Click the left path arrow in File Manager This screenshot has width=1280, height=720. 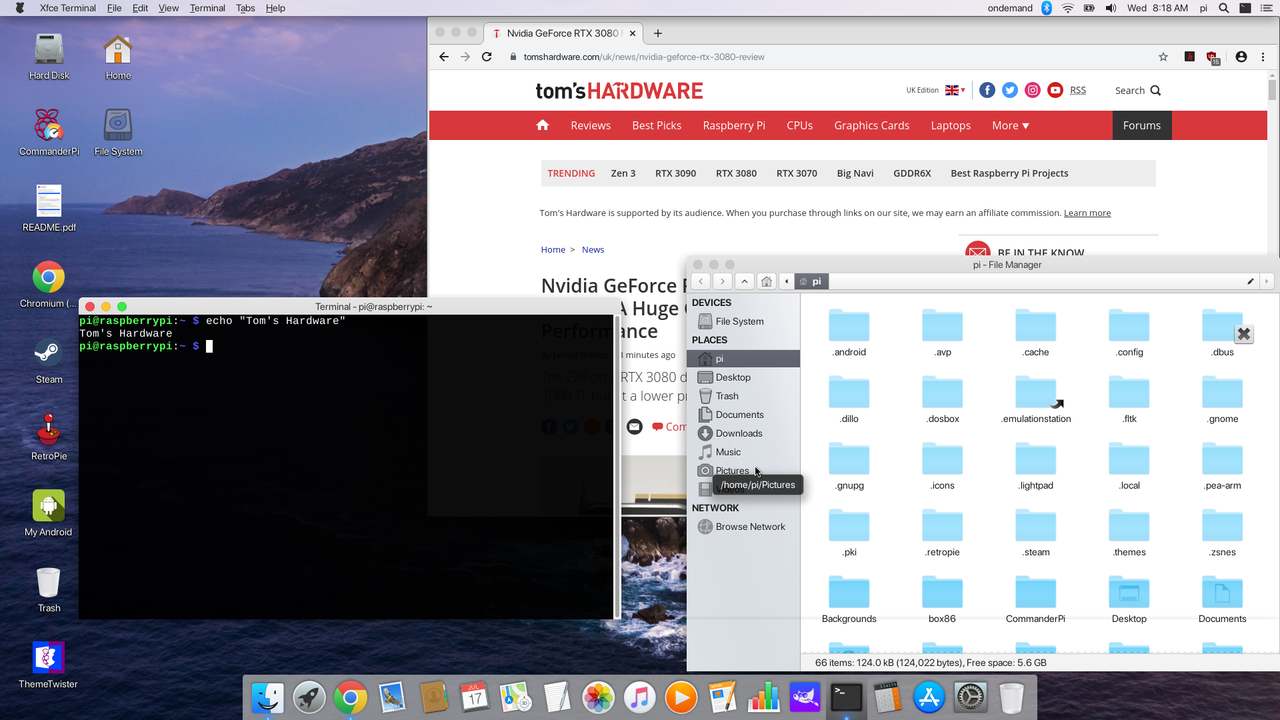[787, 282]
